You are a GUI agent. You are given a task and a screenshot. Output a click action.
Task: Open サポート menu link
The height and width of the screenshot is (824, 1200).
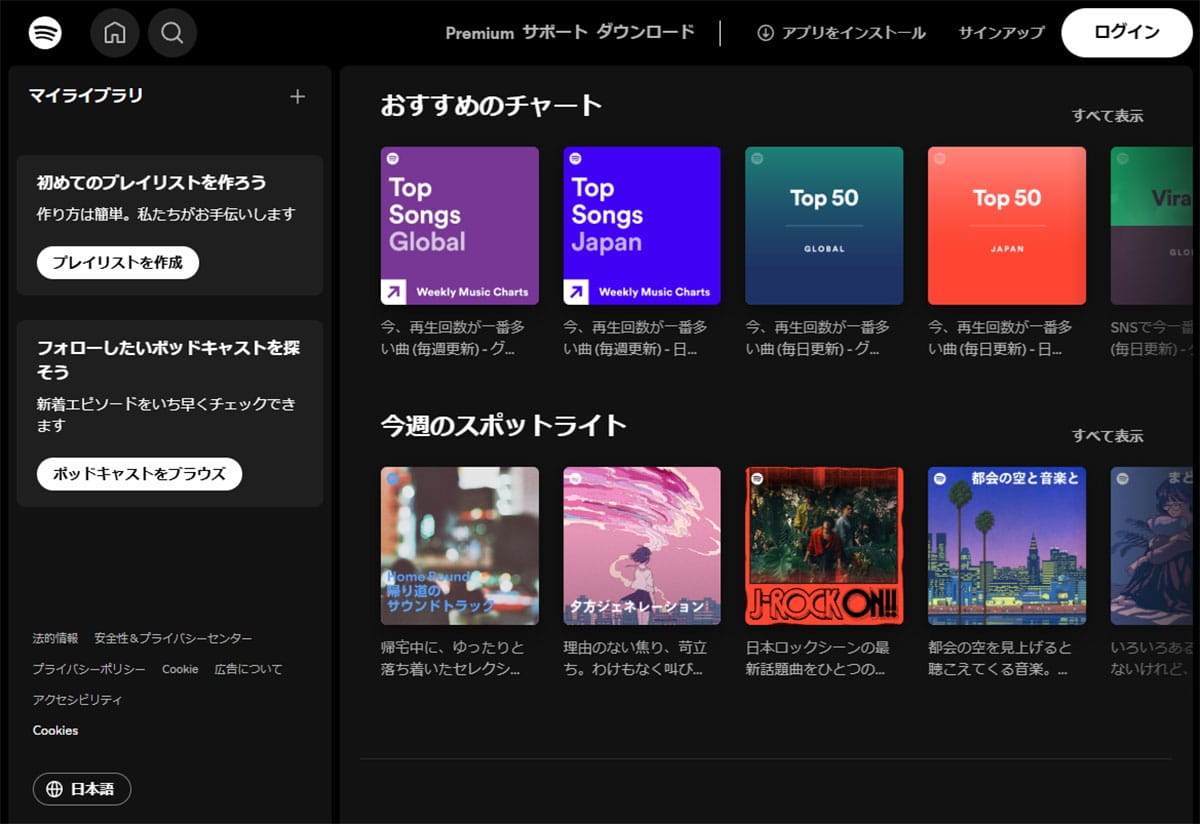(555, 32)
